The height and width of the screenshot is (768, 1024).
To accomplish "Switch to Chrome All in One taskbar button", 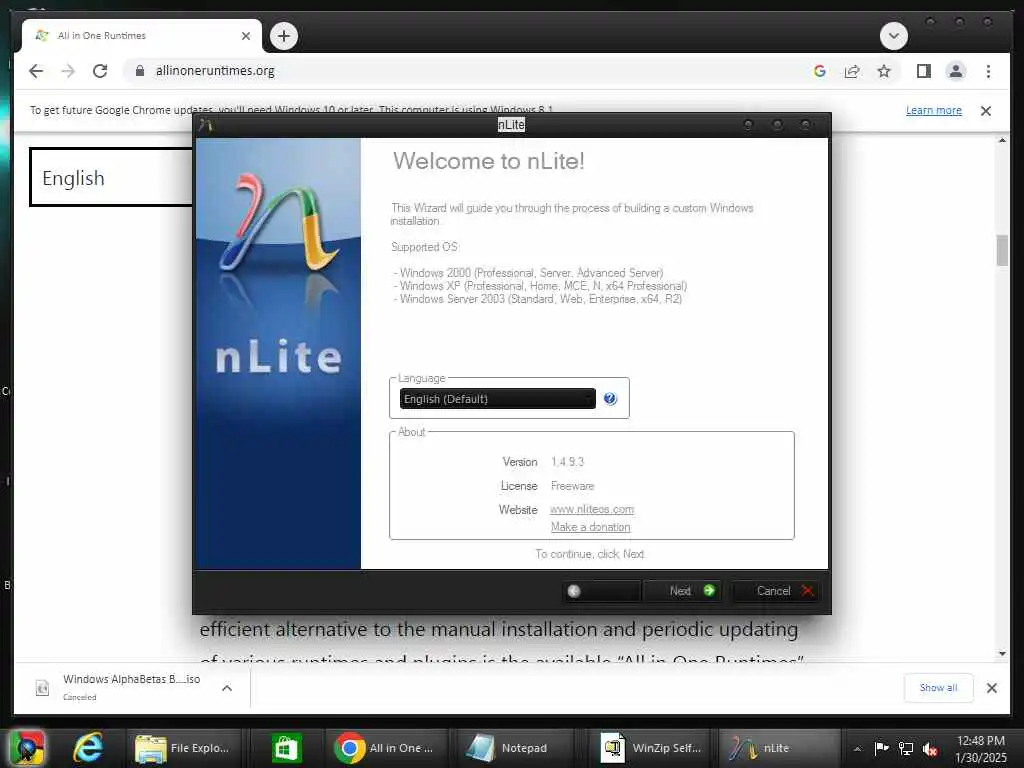I will click(385, 748).
